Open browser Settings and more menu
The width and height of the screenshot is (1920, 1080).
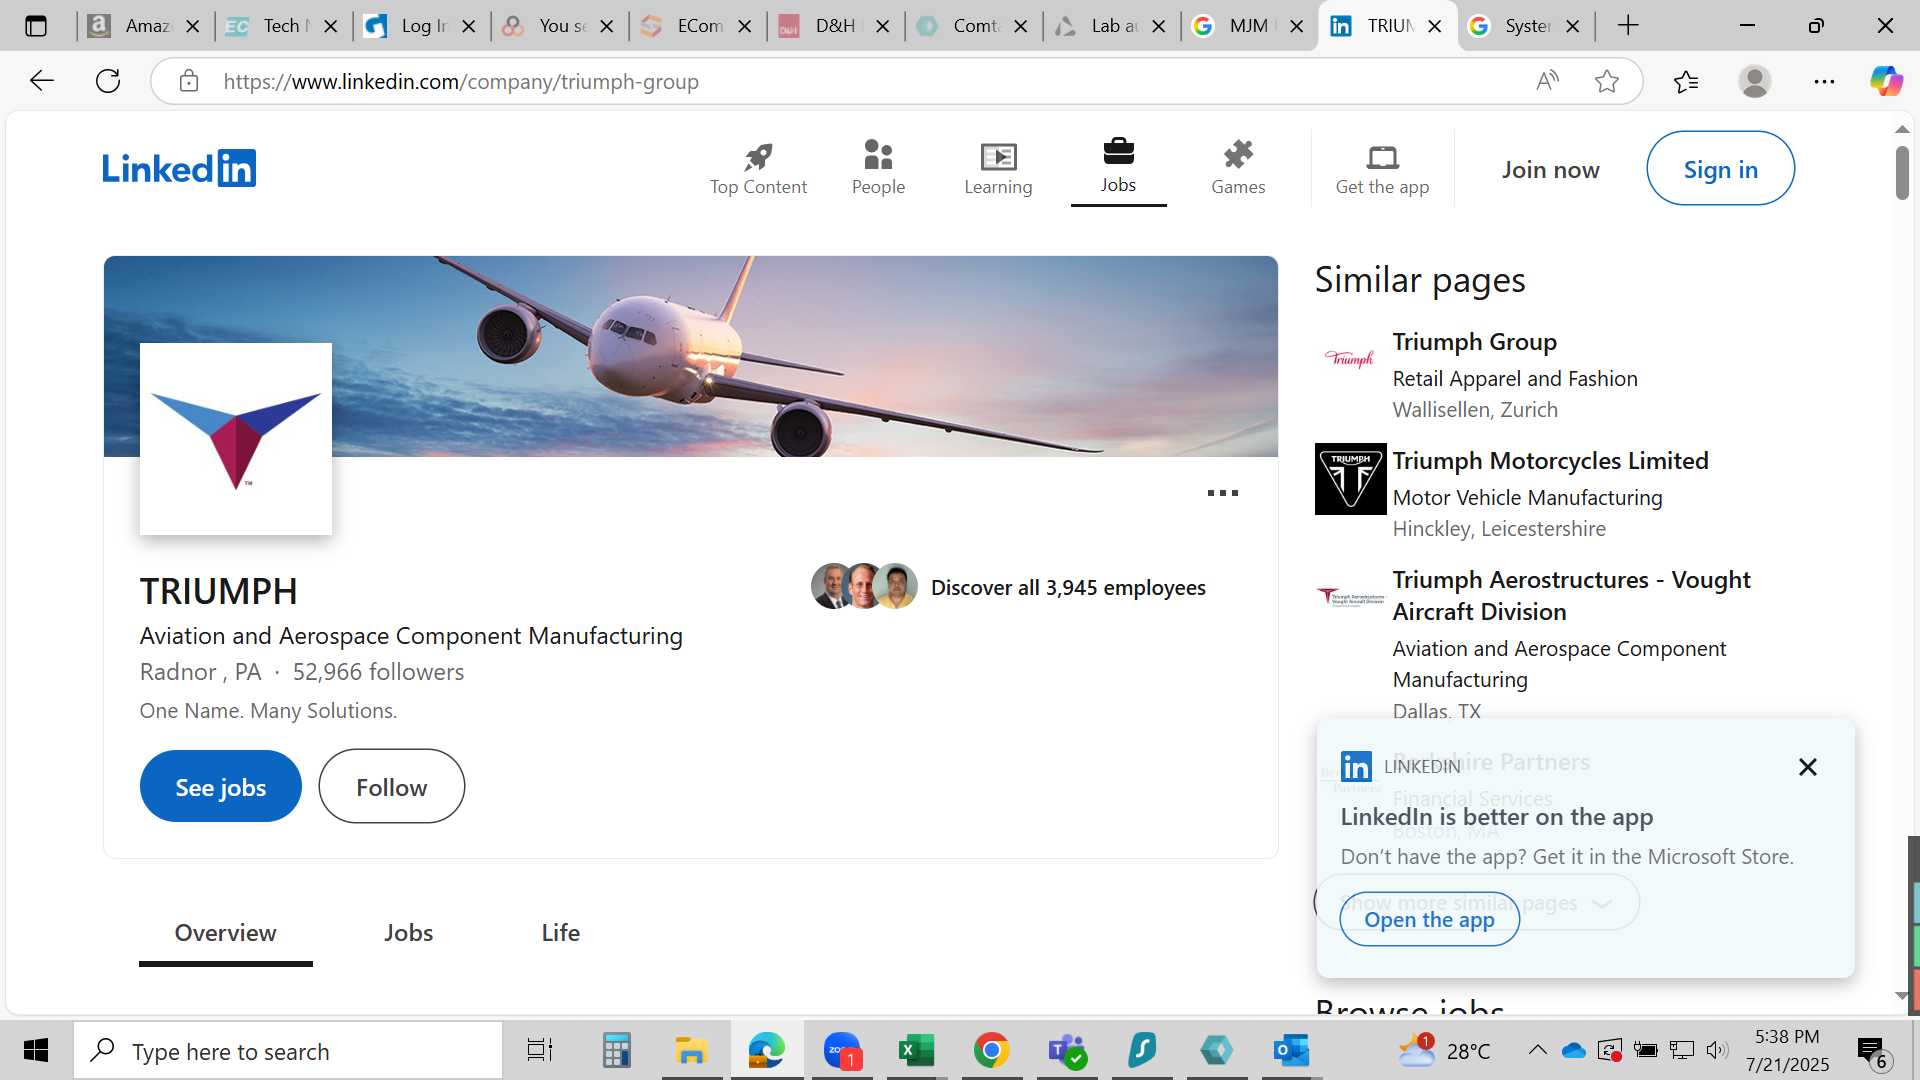pos(1824,81)
